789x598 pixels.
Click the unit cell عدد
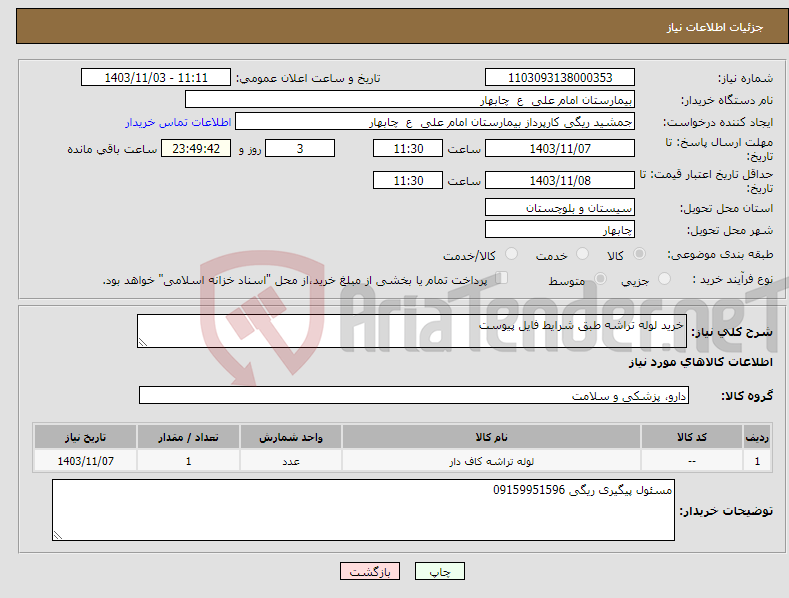[x=291, y=461]
